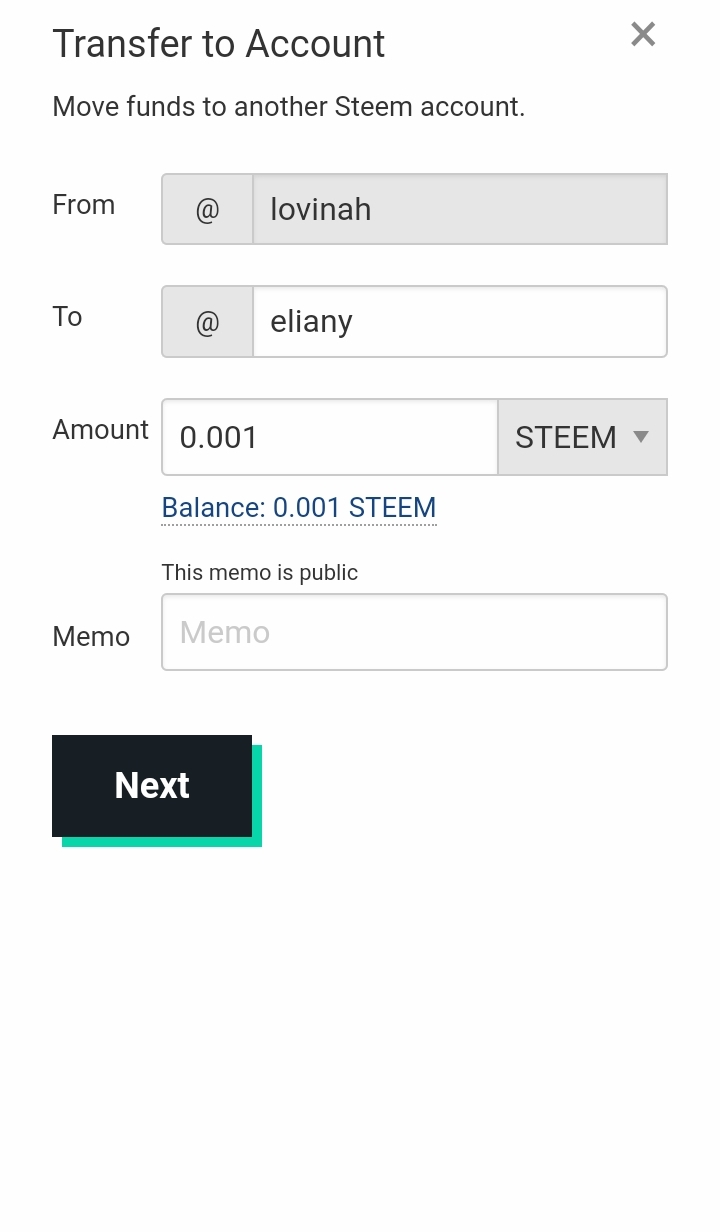Click the From field containing lovinah
The width and height of the screenshot is (720, 1232).
459,210
